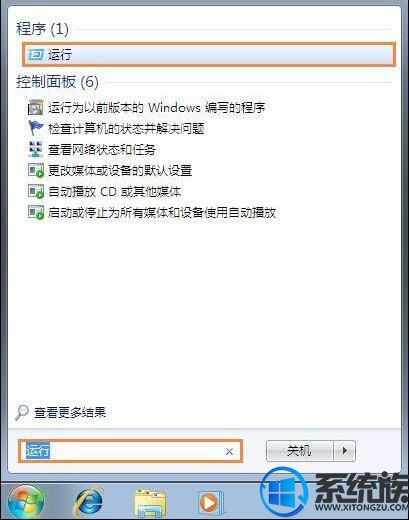Click the magnifier icon by 查看更多结果
Screen dimensions: 409x520
click(22, 413)
